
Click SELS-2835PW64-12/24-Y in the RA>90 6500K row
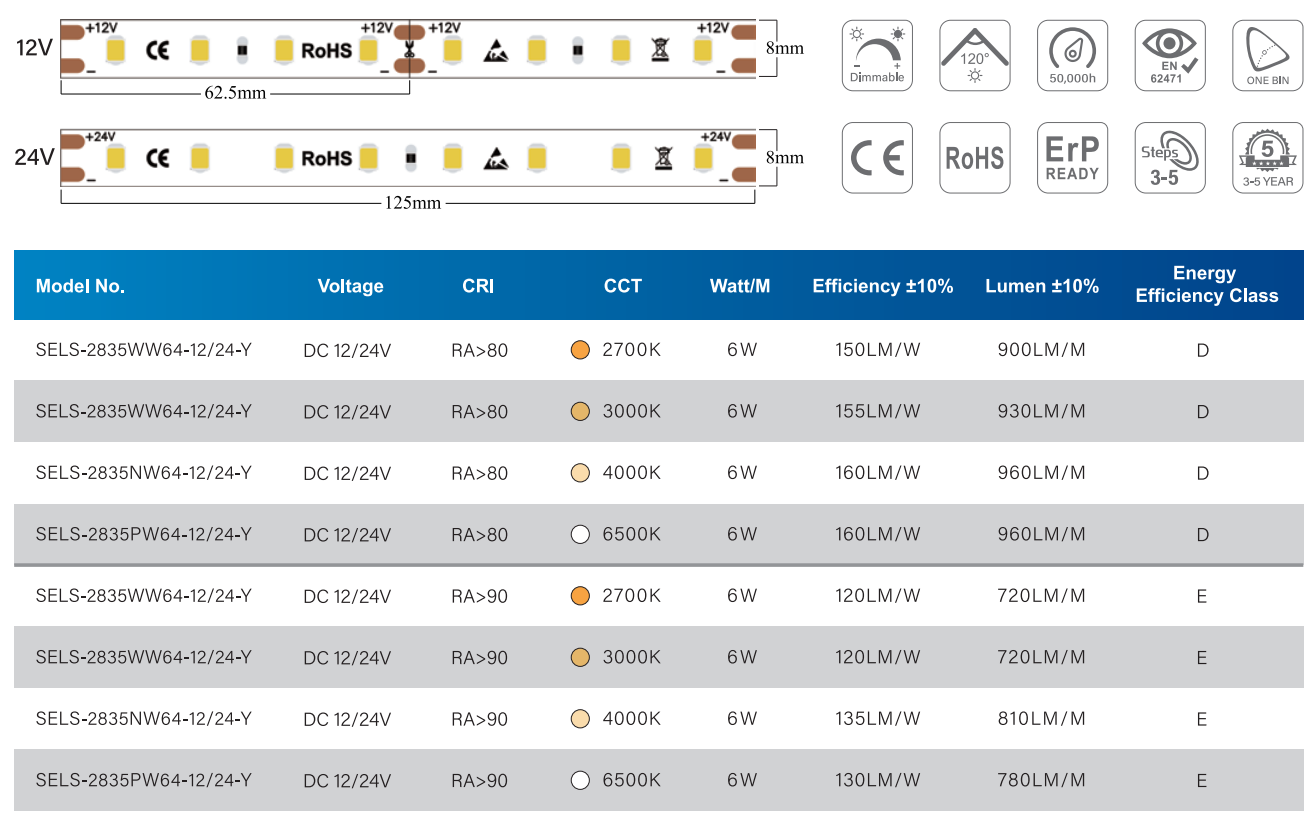[143, 780]
